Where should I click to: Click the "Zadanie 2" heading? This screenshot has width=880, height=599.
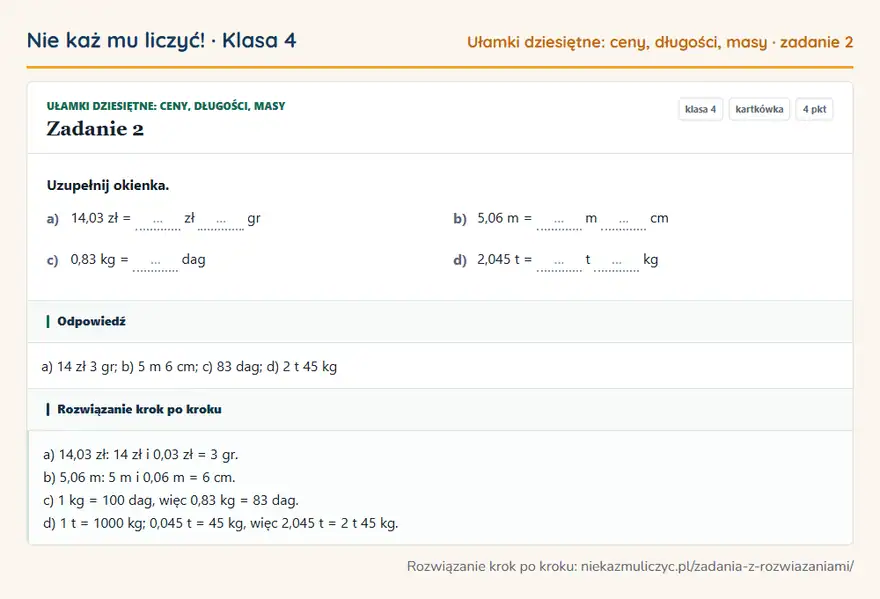95,129
